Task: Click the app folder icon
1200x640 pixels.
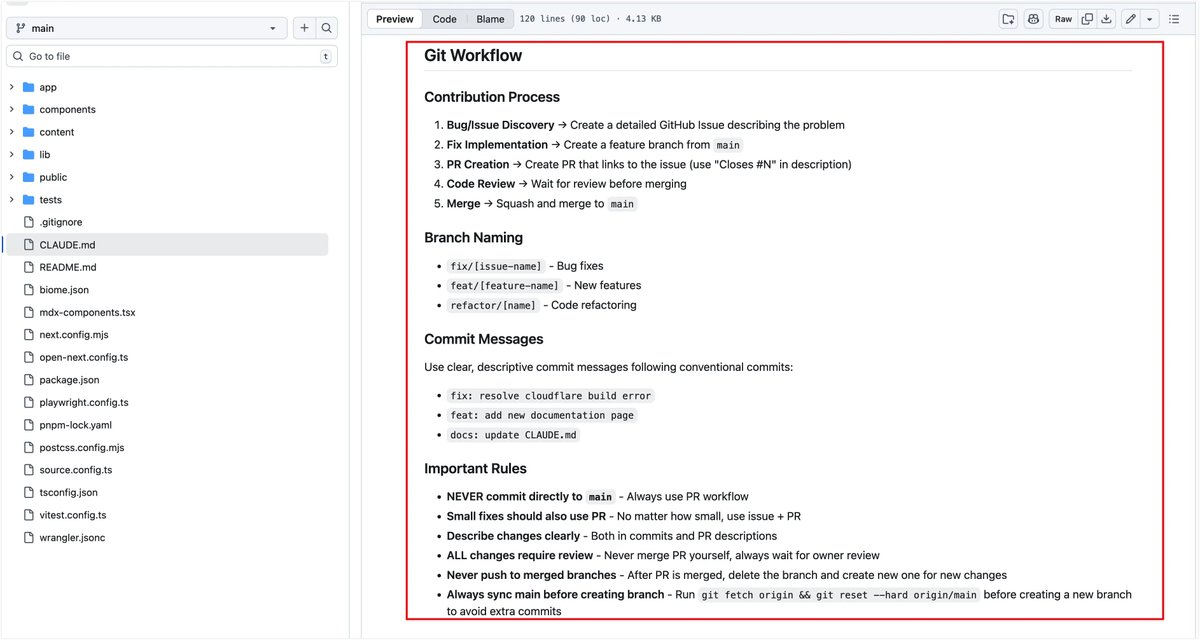Action: [x=28, y=87]
